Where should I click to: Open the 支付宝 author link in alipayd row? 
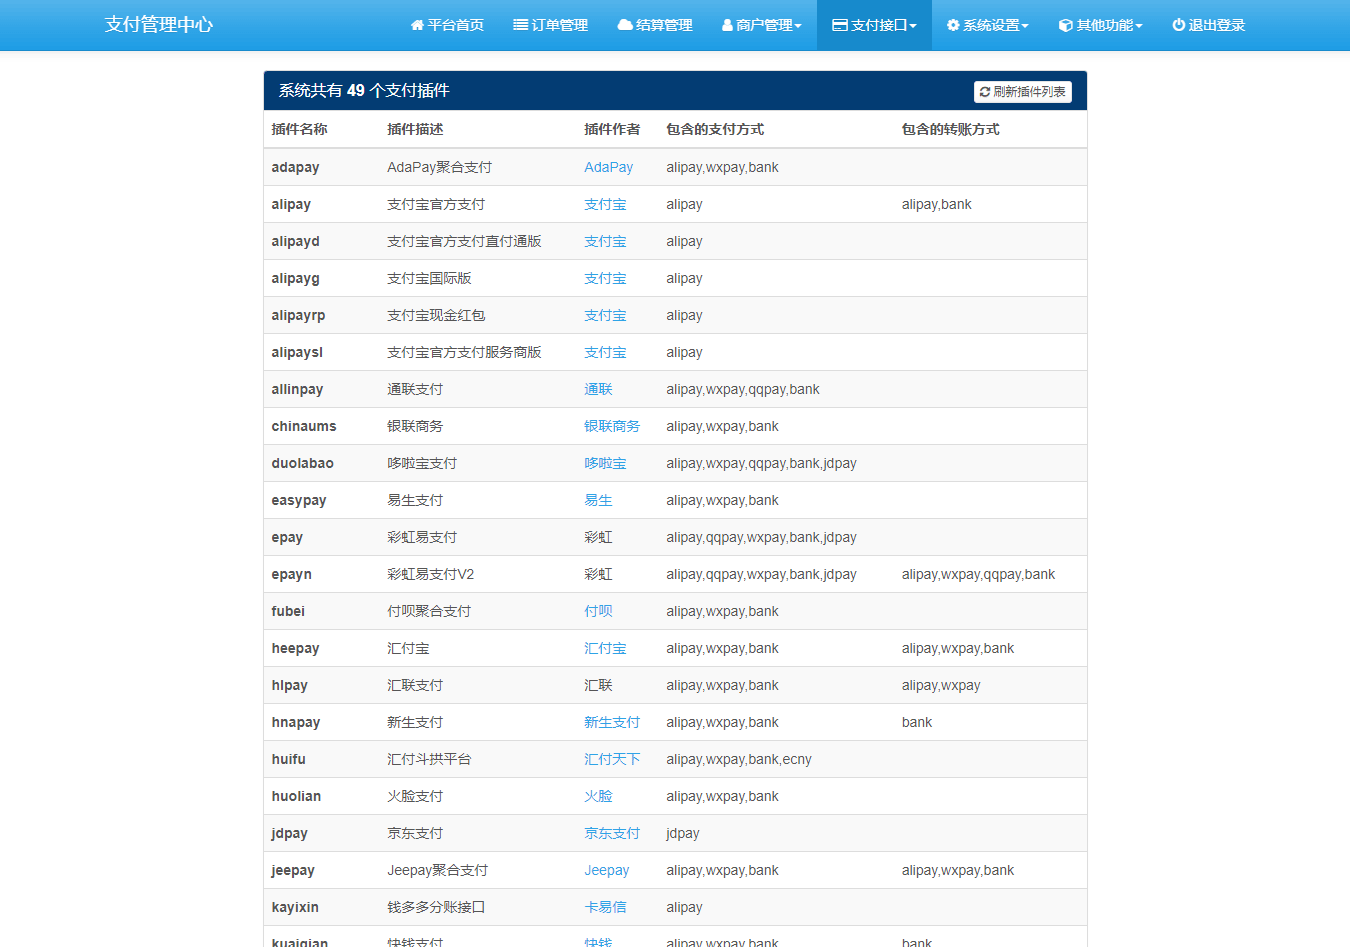(x=605, y=241)
